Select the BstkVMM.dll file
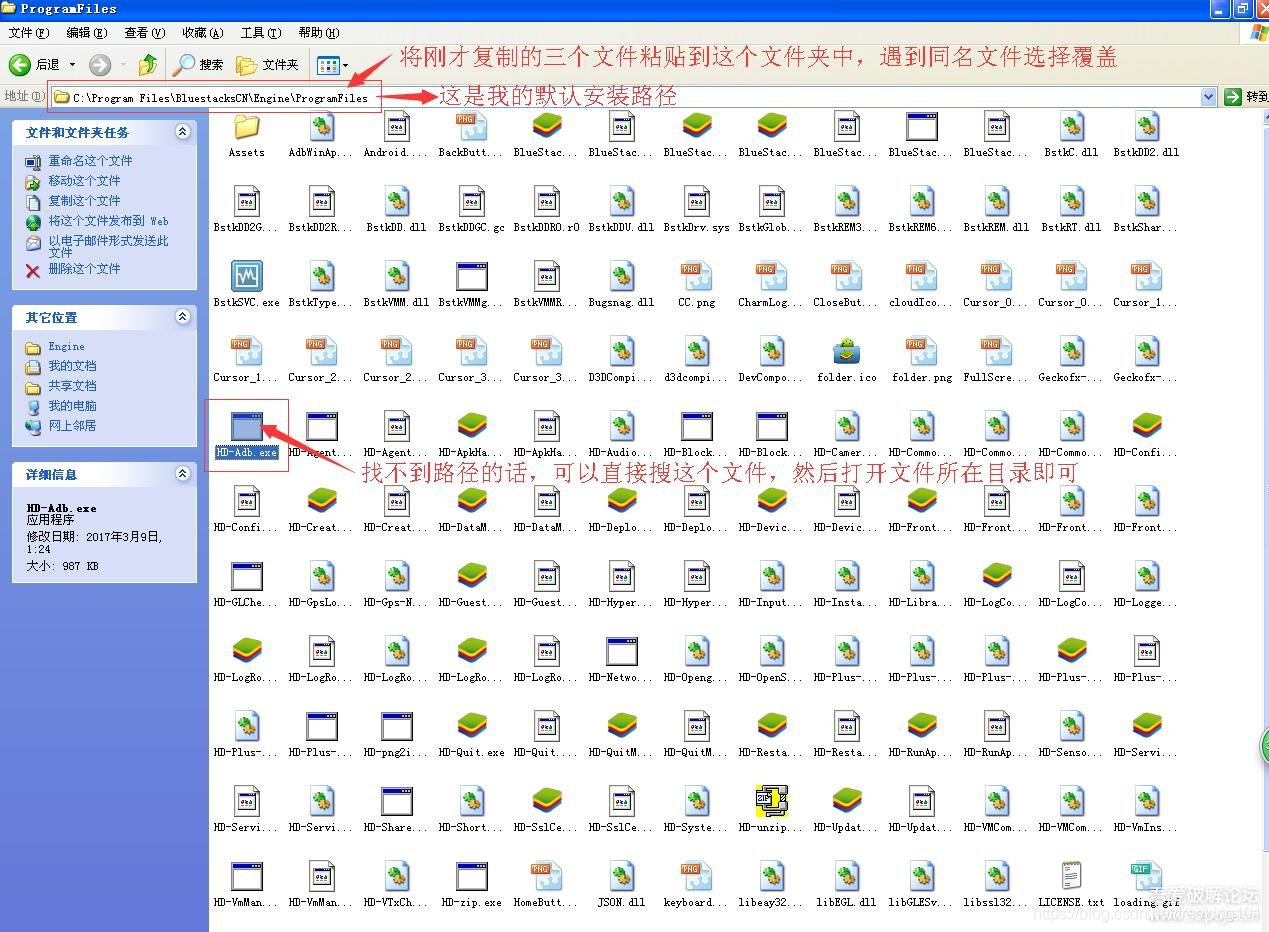The height and width of the screenshot is (932, 1269). [397, 284]
